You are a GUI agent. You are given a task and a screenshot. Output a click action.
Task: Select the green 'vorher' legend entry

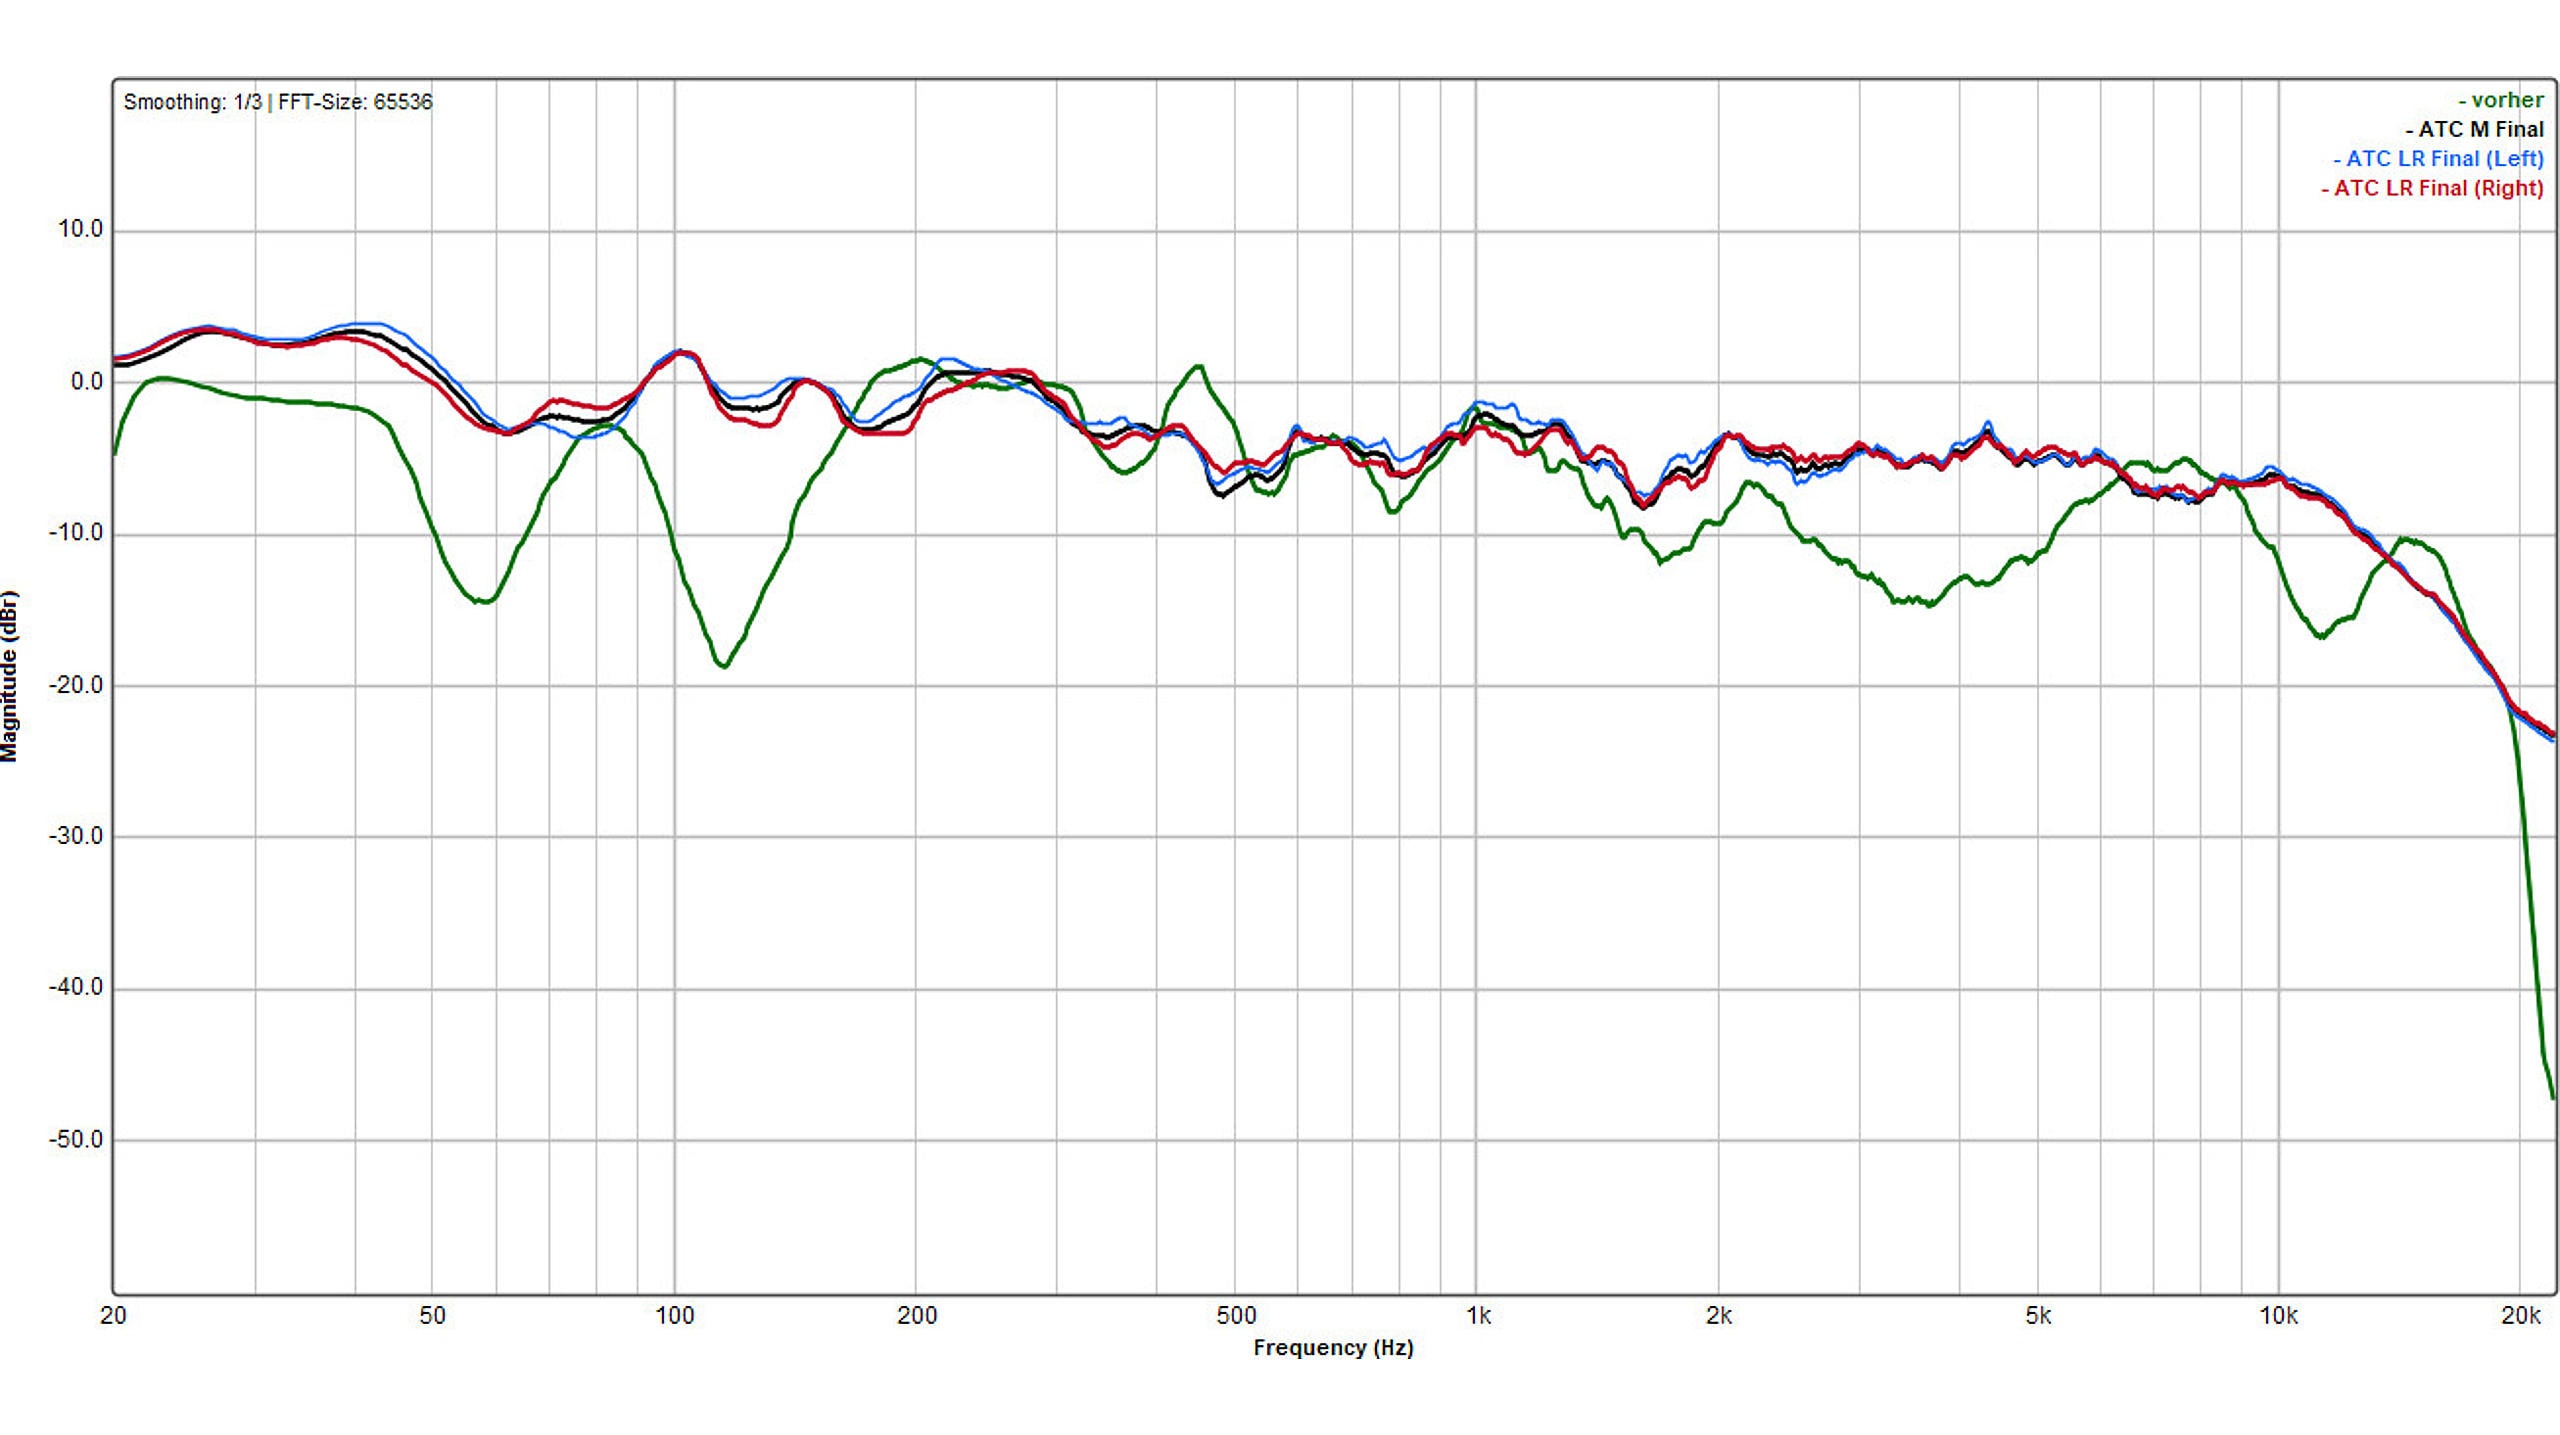point(2500,100)
